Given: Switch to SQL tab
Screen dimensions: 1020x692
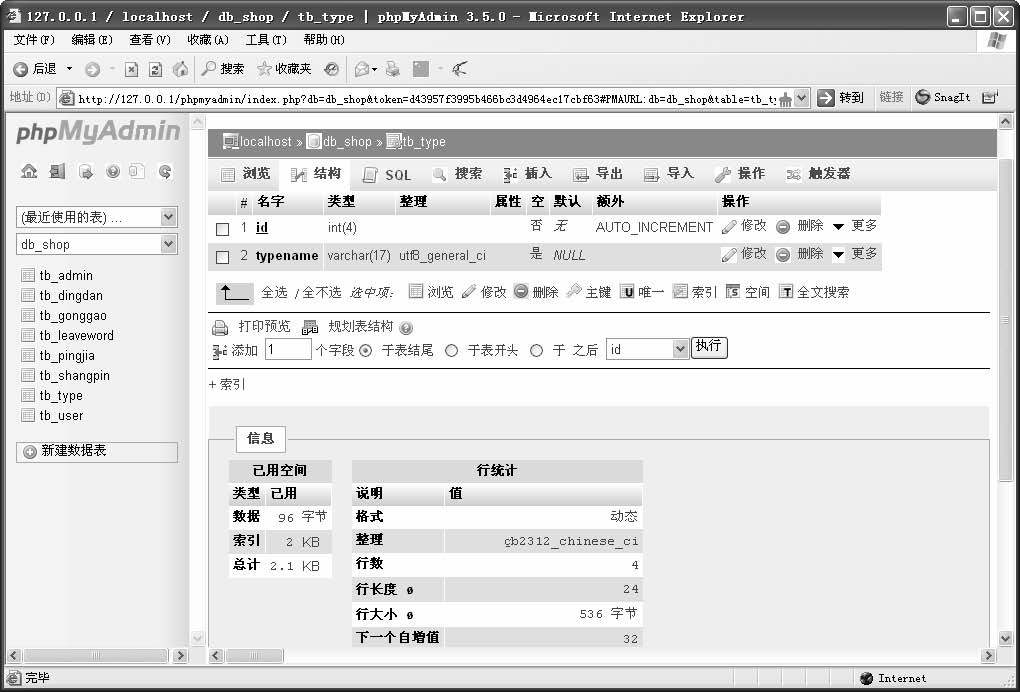Looking at the screenshot, I should click(x=386, y=174).
